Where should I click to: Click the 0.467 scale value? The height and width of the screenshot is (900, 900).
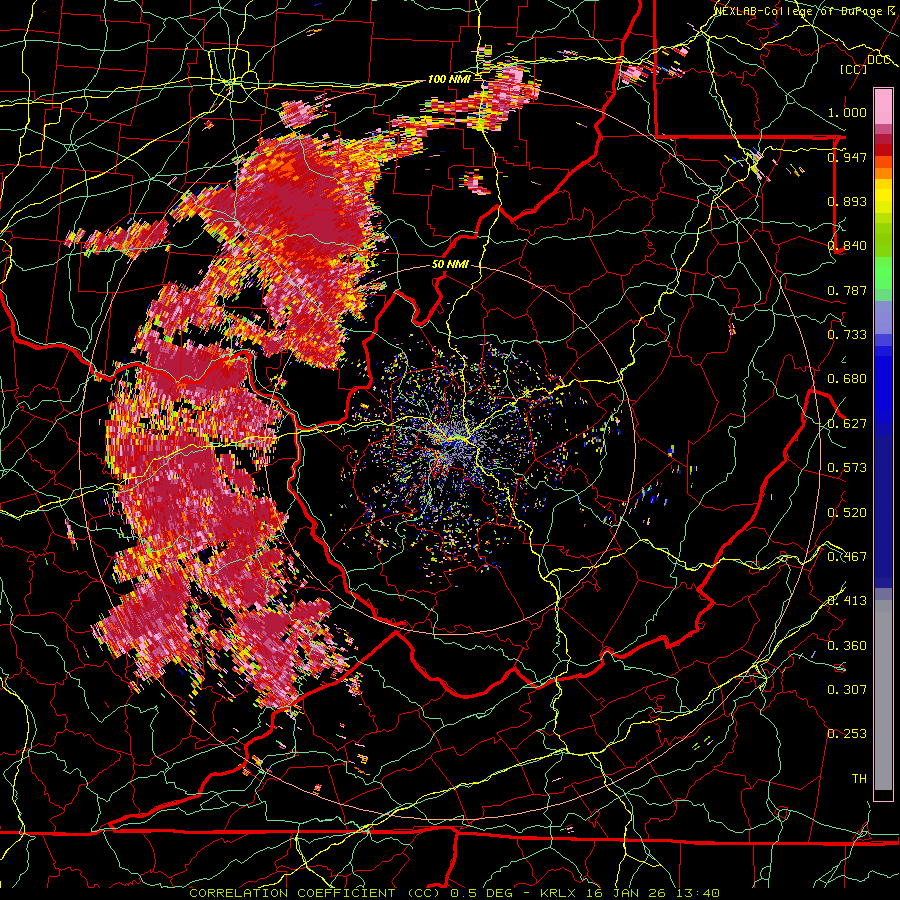847,557
